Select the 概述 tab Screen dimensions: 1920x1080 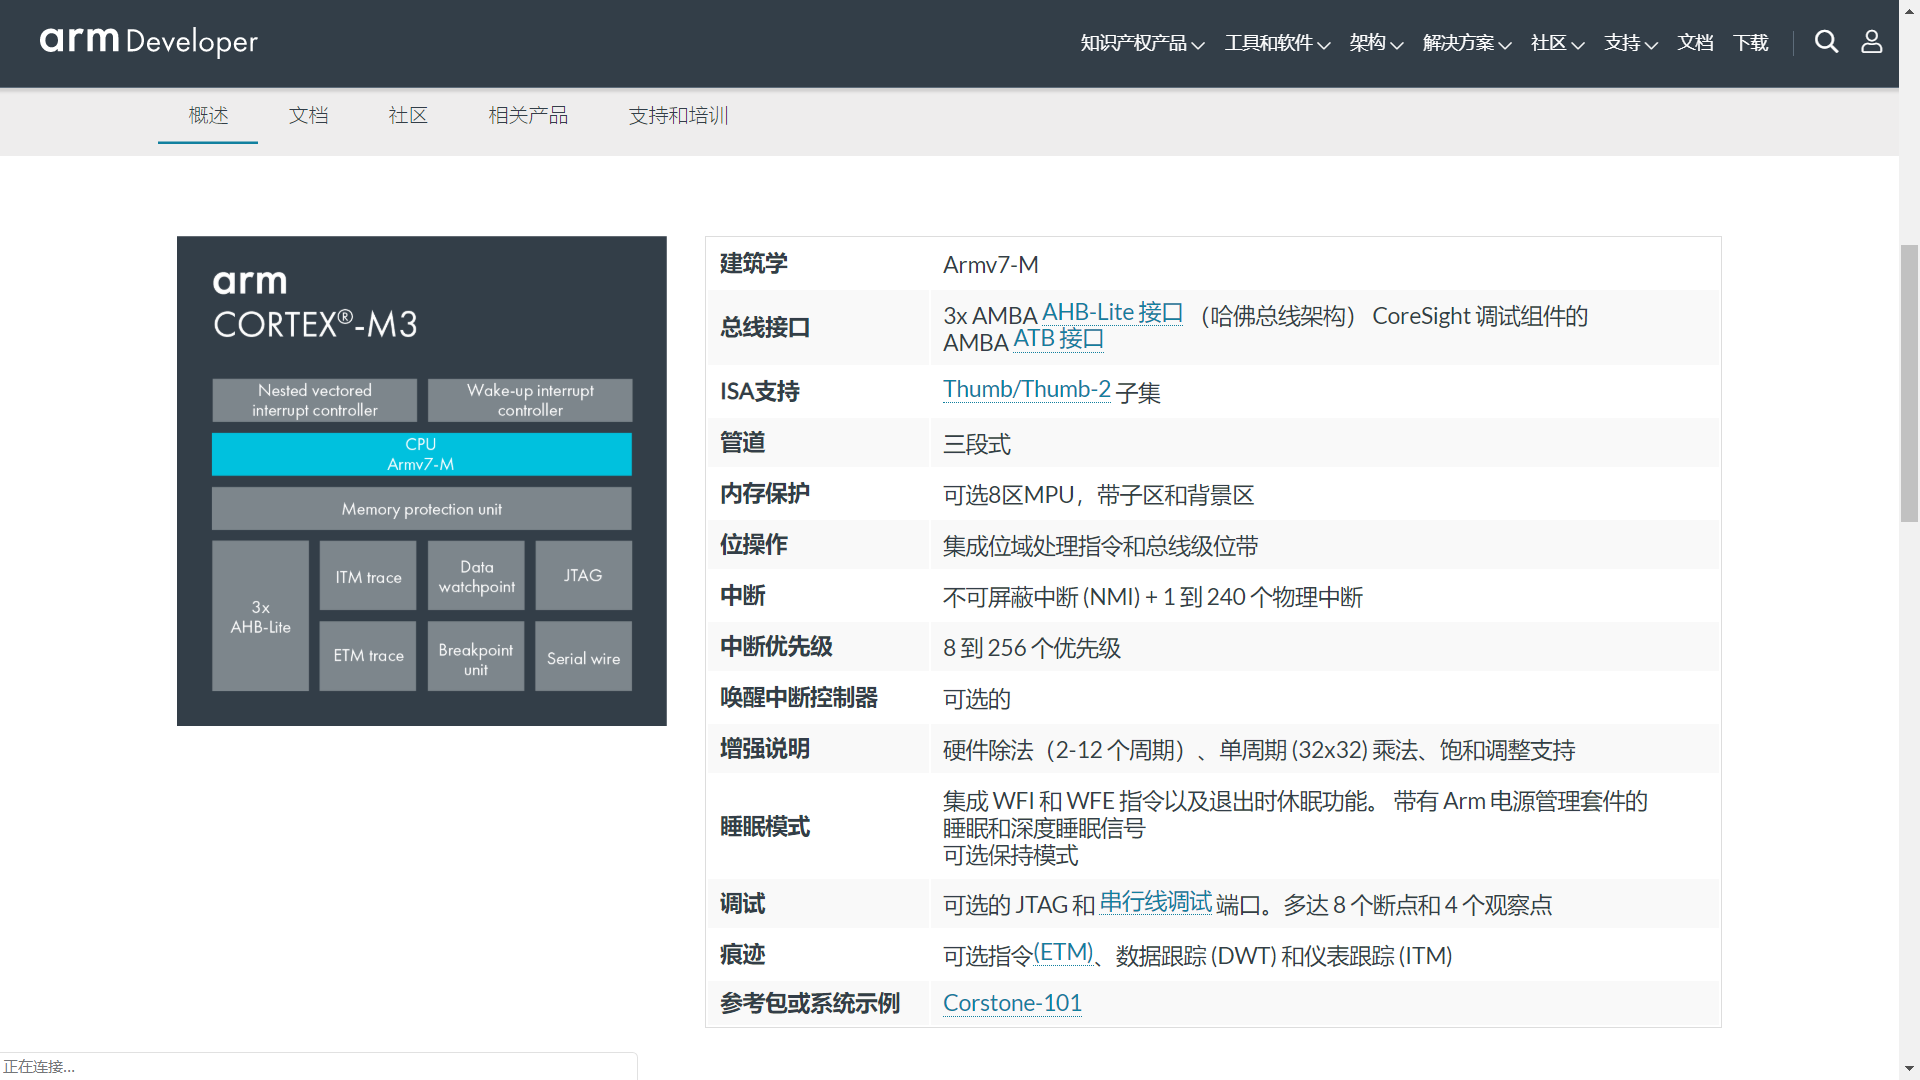[x=208, y=116]
